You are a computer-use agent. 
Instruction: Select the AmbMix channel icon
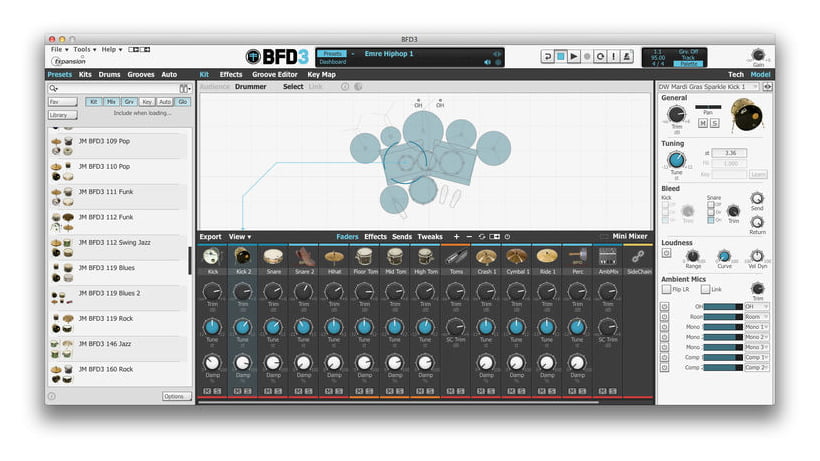(608, 257)
